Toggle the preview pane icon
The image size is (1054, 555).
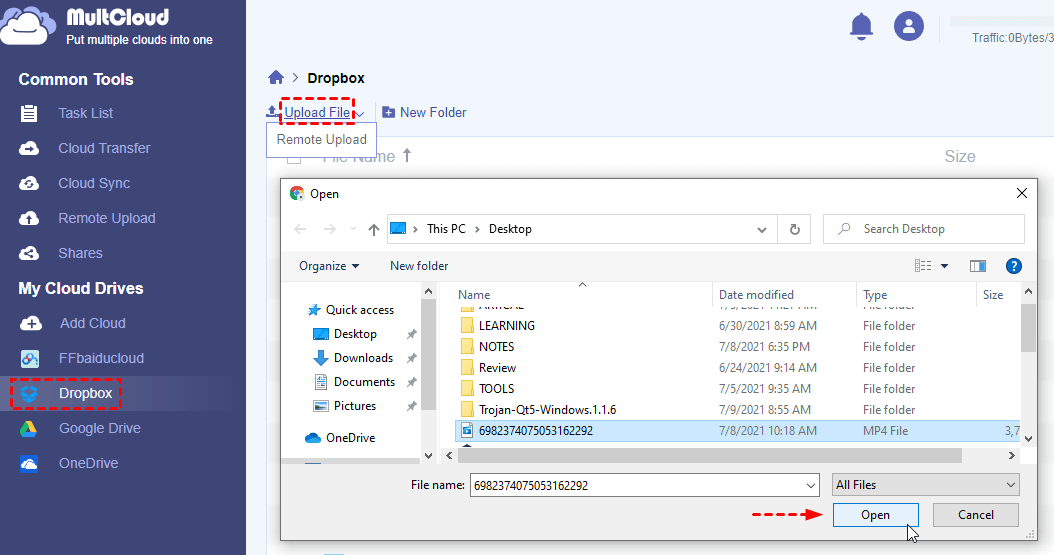pyautogui.click(x=978, y=266)
